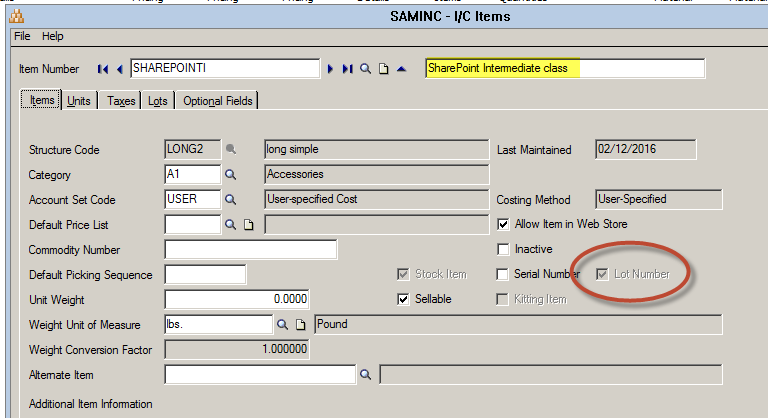Click the Last Maintained date 02/12/2016
Viewport: 768px width, 418px height.
click(x=646, y=149)
